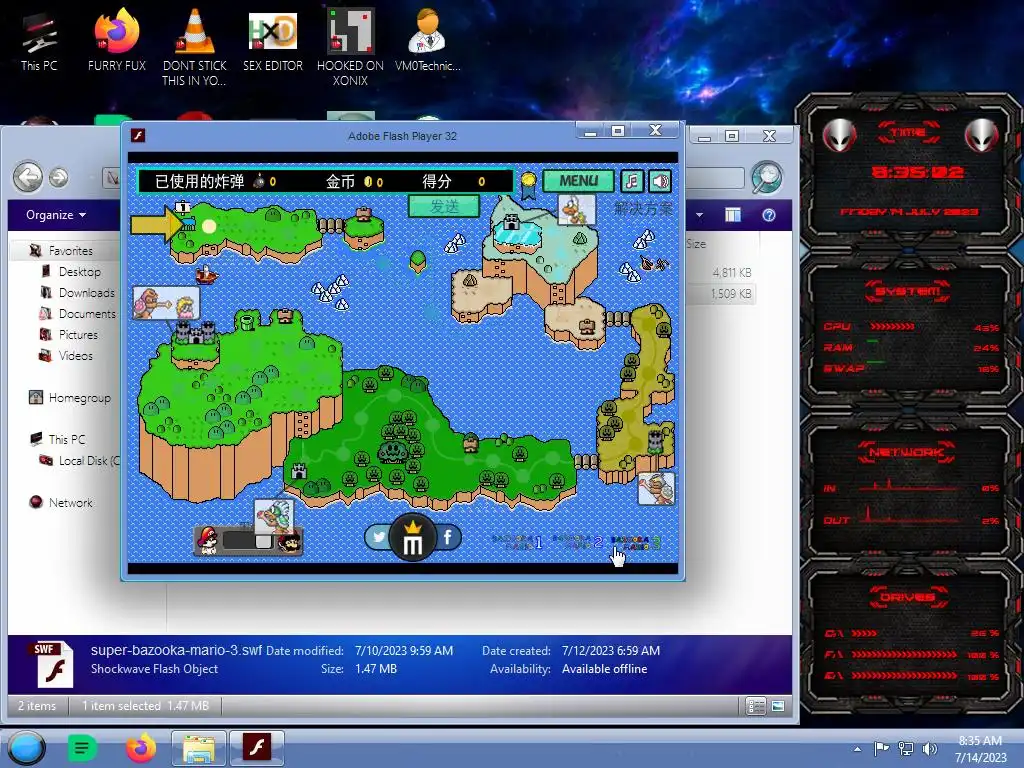
Task: Open the game MENU button
Action: click(578, 181)
